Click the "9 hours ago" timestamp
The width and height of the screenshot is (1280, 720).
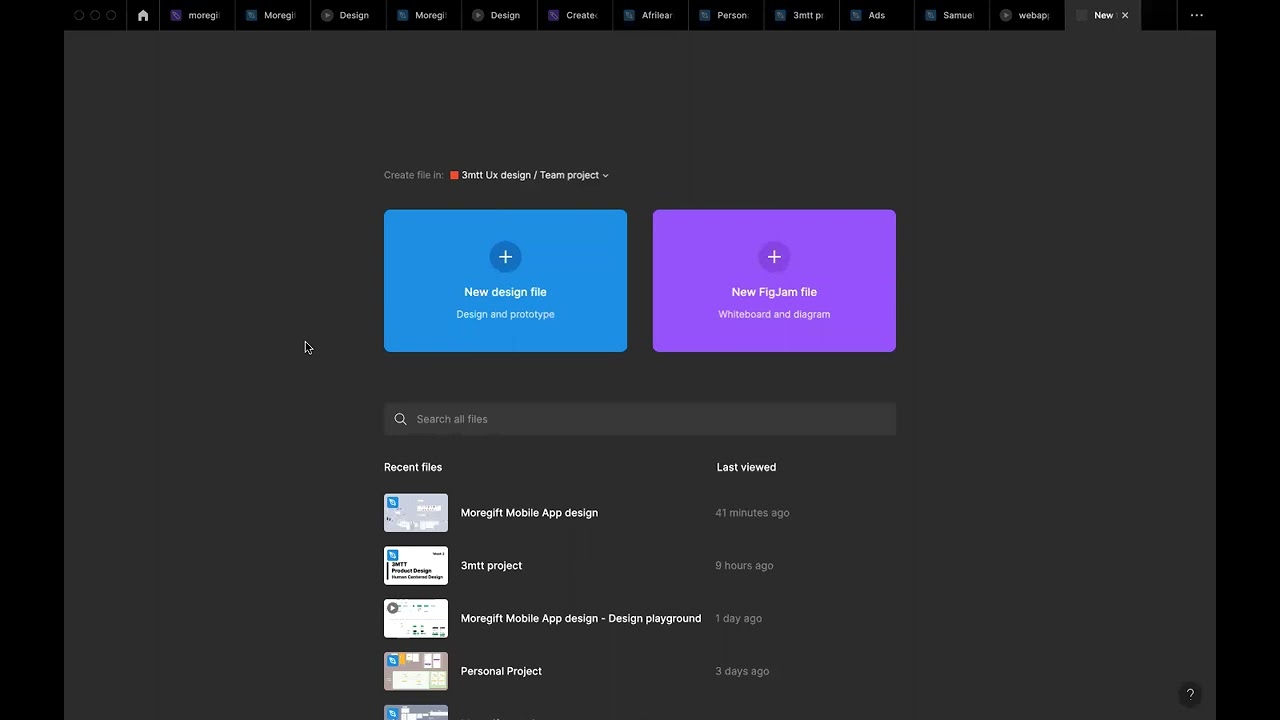pos(744,566)
